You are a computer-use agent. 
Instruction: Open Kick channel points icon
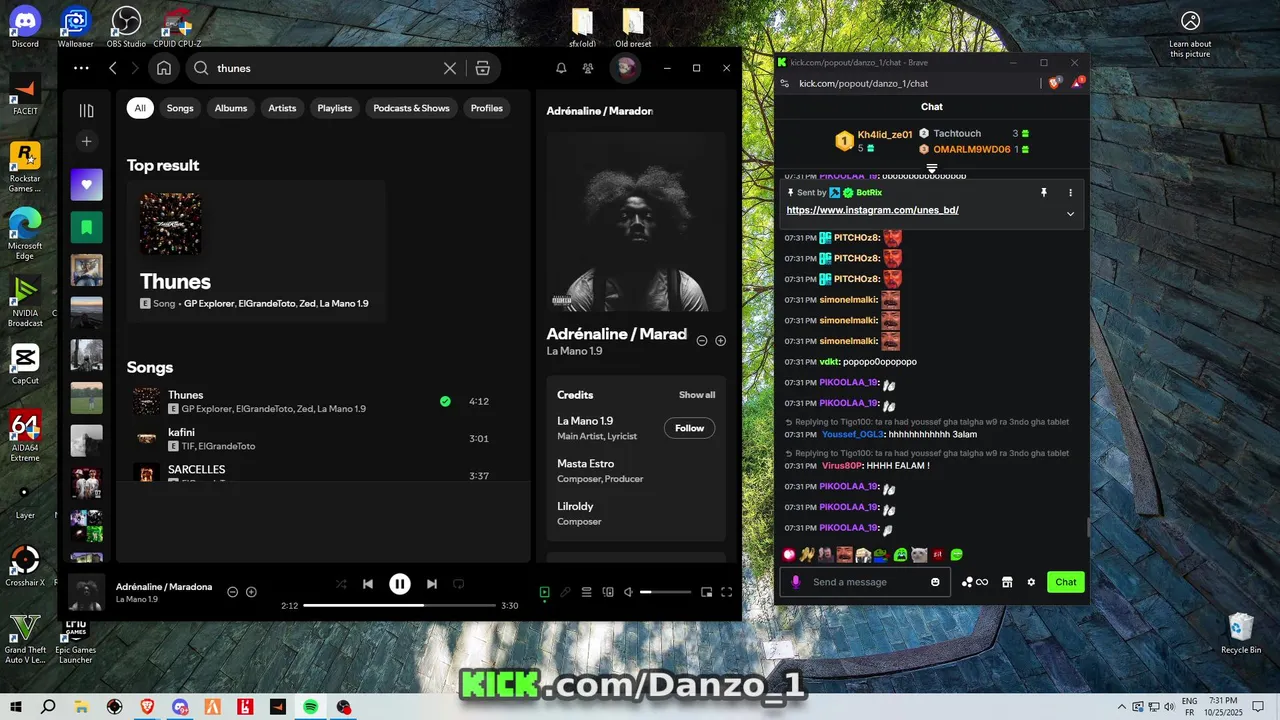coord(974,582)
